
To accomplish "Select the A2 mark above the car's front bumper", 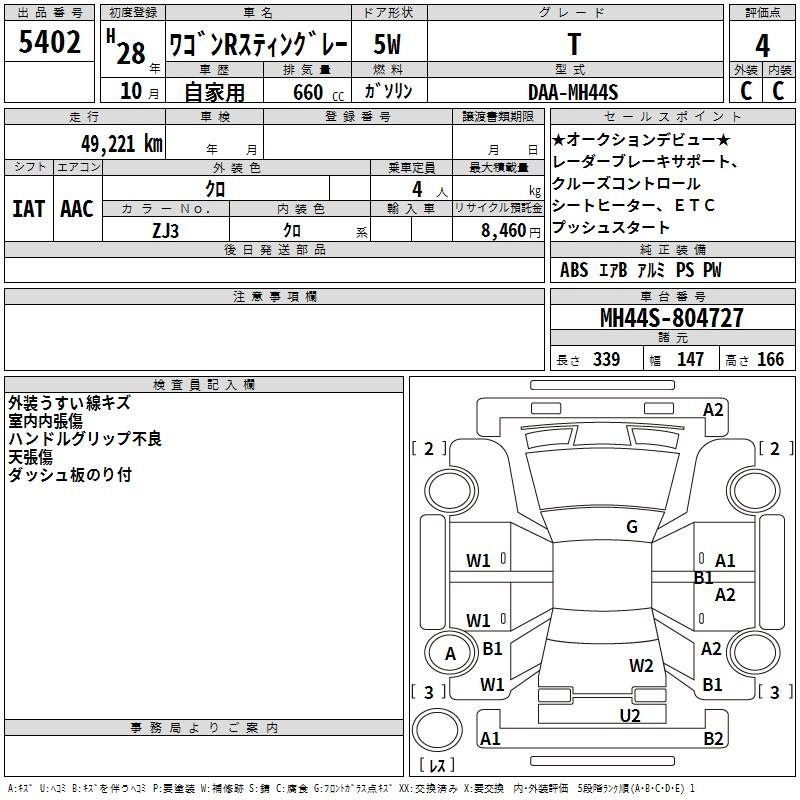I will (x=713, y=409).
